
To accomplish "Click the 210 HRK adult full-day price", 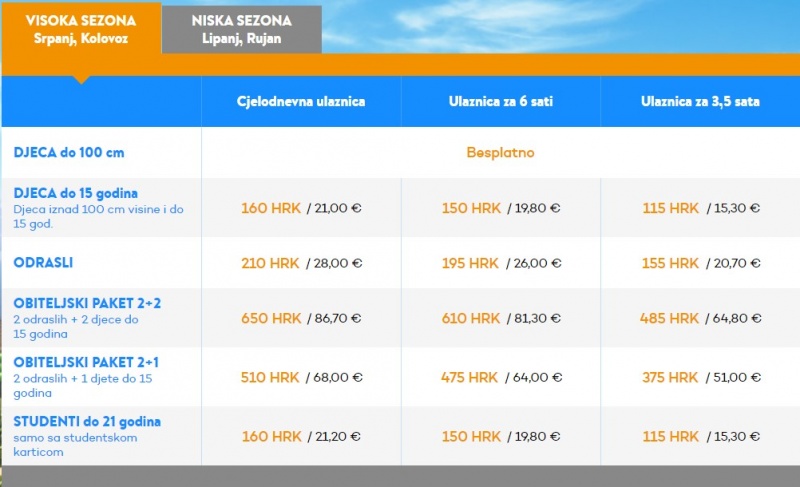I will pos(271,263).
